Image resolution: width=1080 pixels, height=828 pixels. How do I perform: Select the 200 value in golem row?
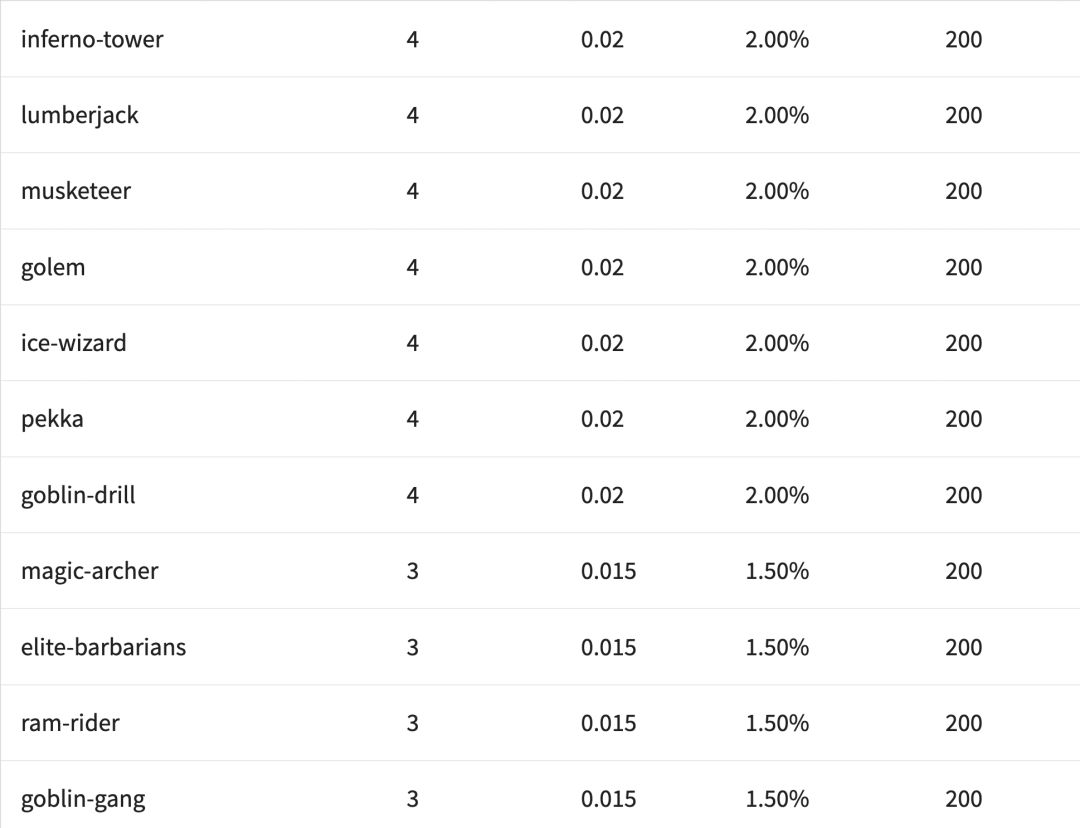(963, 268)
